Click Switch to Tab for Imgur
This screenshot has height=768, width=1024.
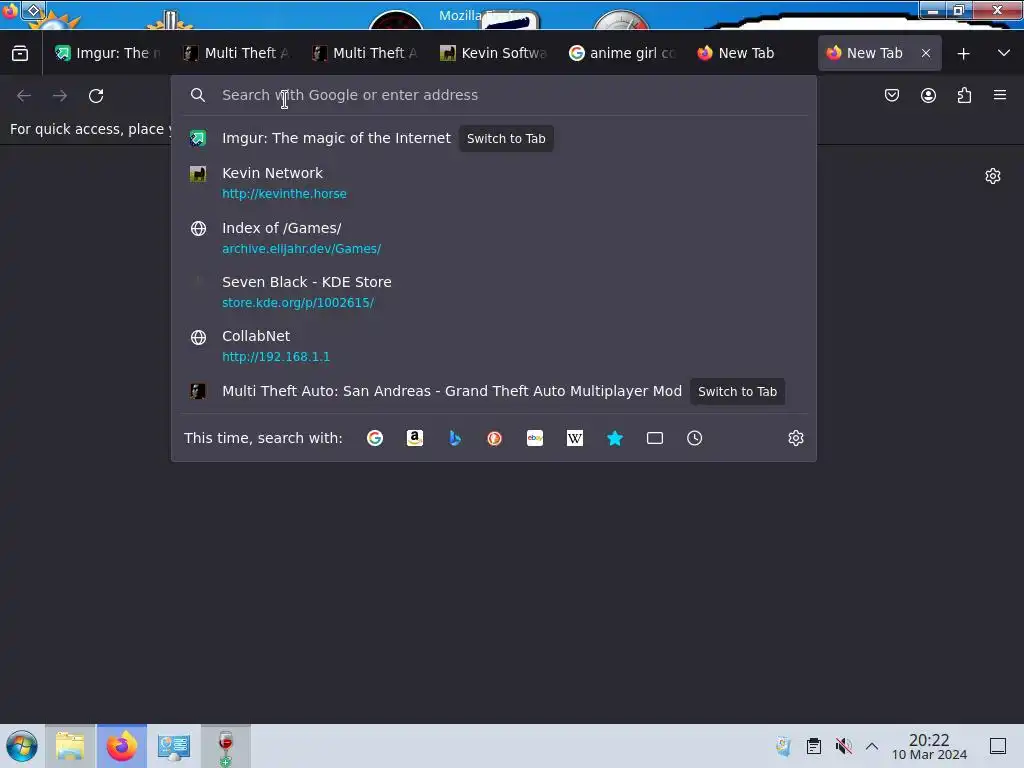tap(506, 138)
